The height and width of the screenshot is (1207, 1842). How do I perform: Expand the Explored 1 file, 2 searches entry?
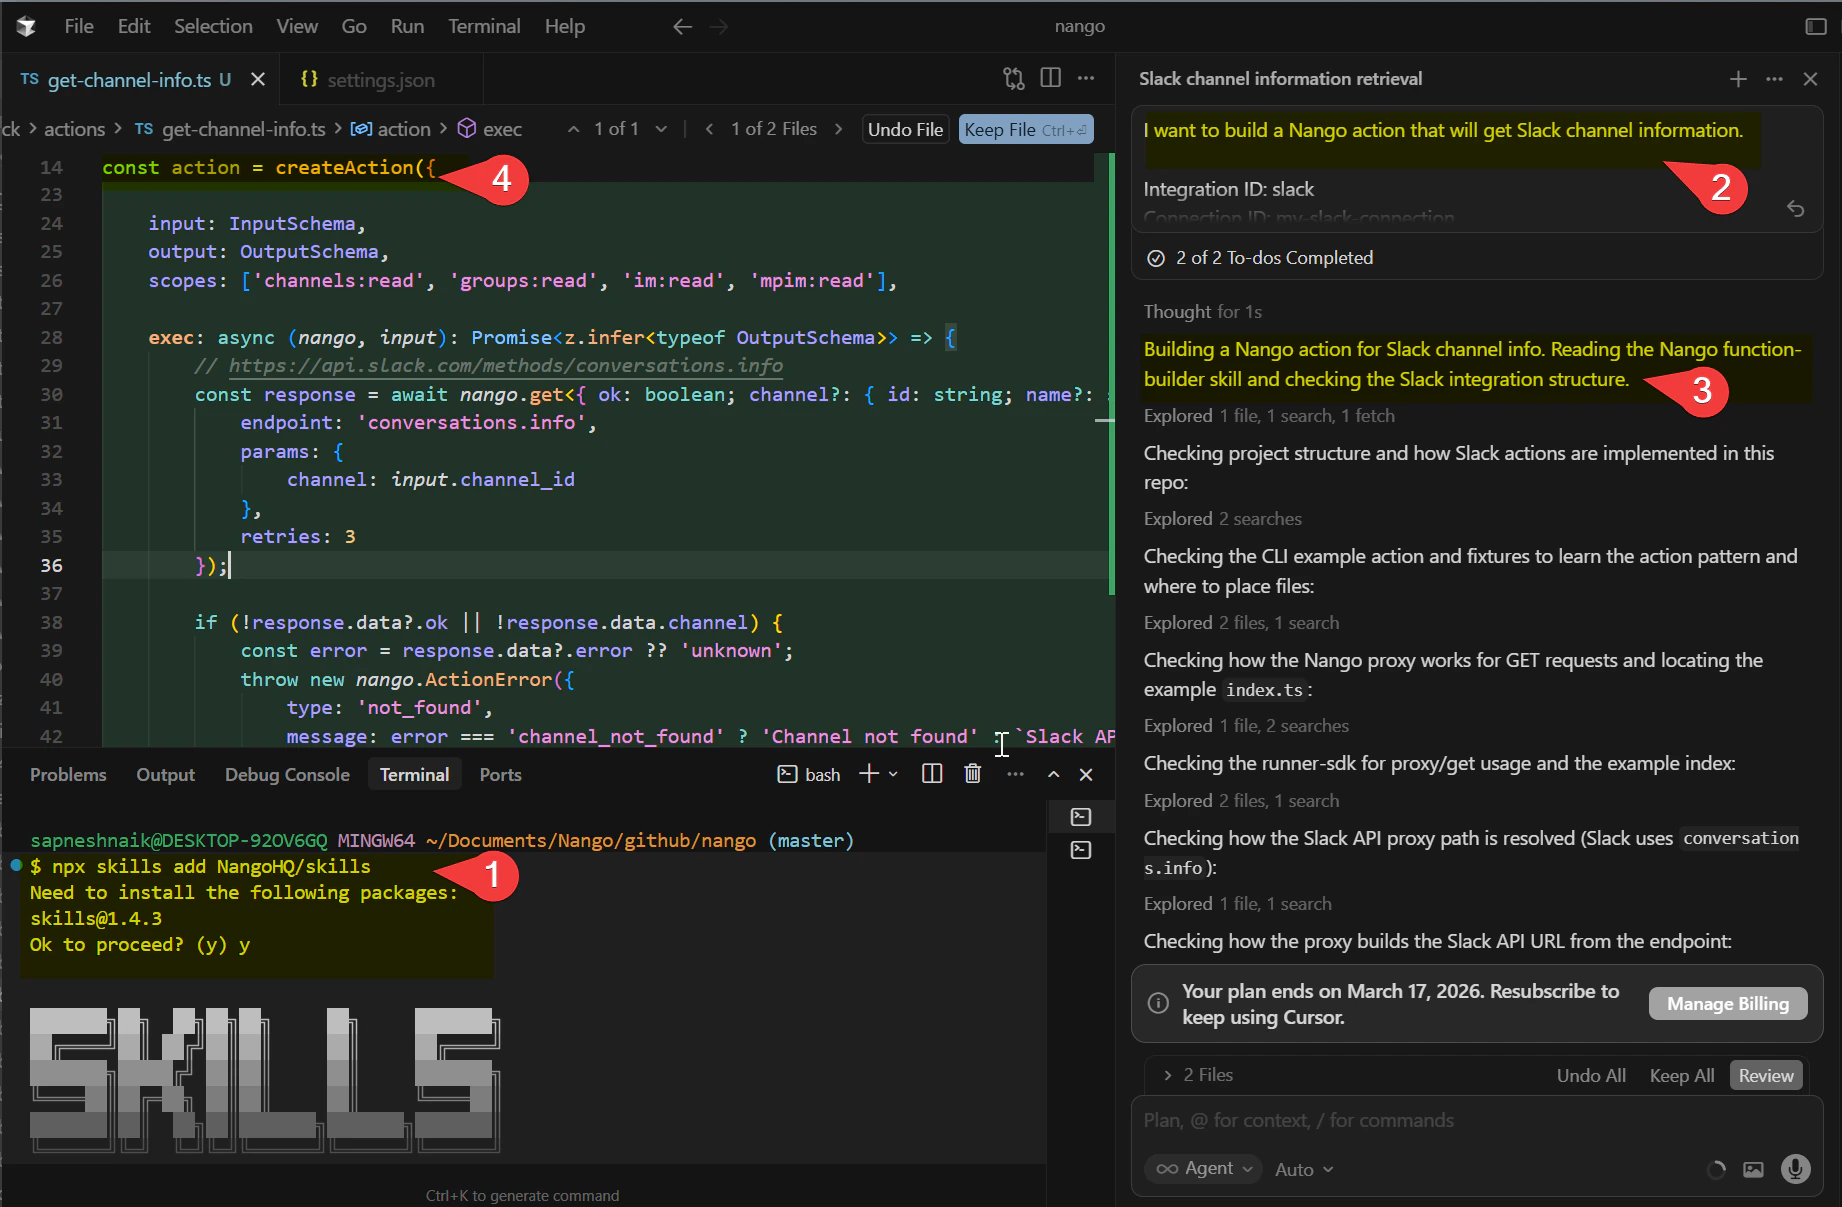pos(1246,726)
